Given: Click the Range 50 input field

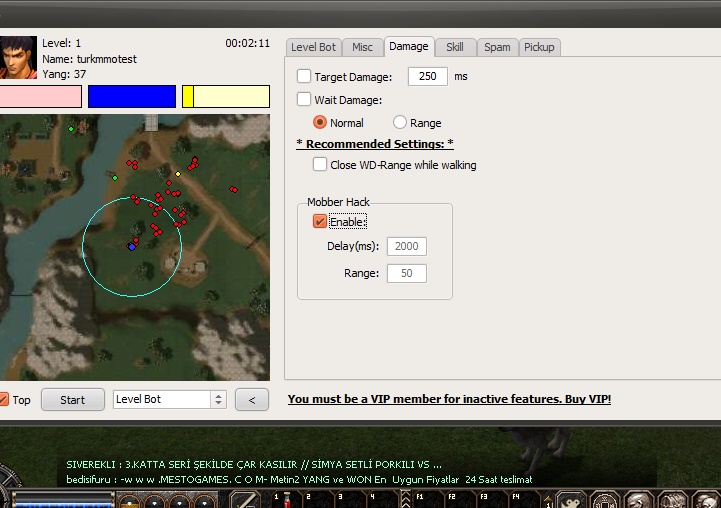Looking at the screenshot, I should [x=407, y=274].
